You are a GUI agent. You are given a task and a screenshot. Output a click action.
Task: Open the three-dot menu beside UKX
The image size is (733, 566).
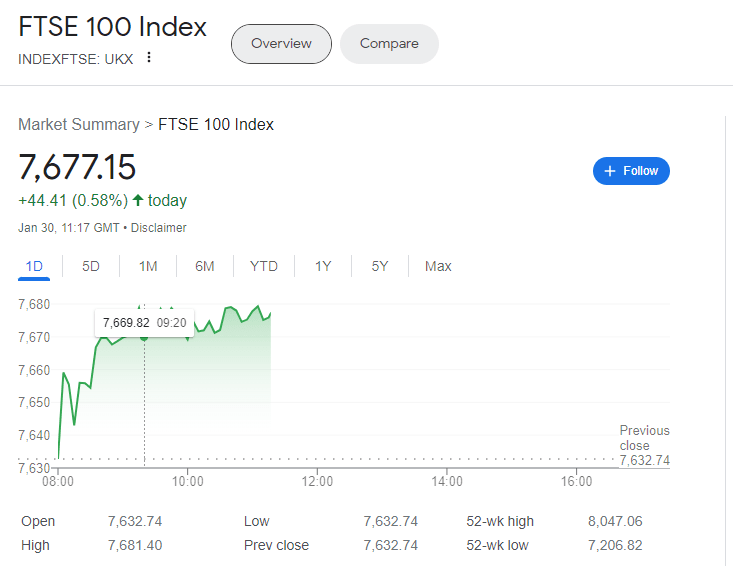pos(149,57)
